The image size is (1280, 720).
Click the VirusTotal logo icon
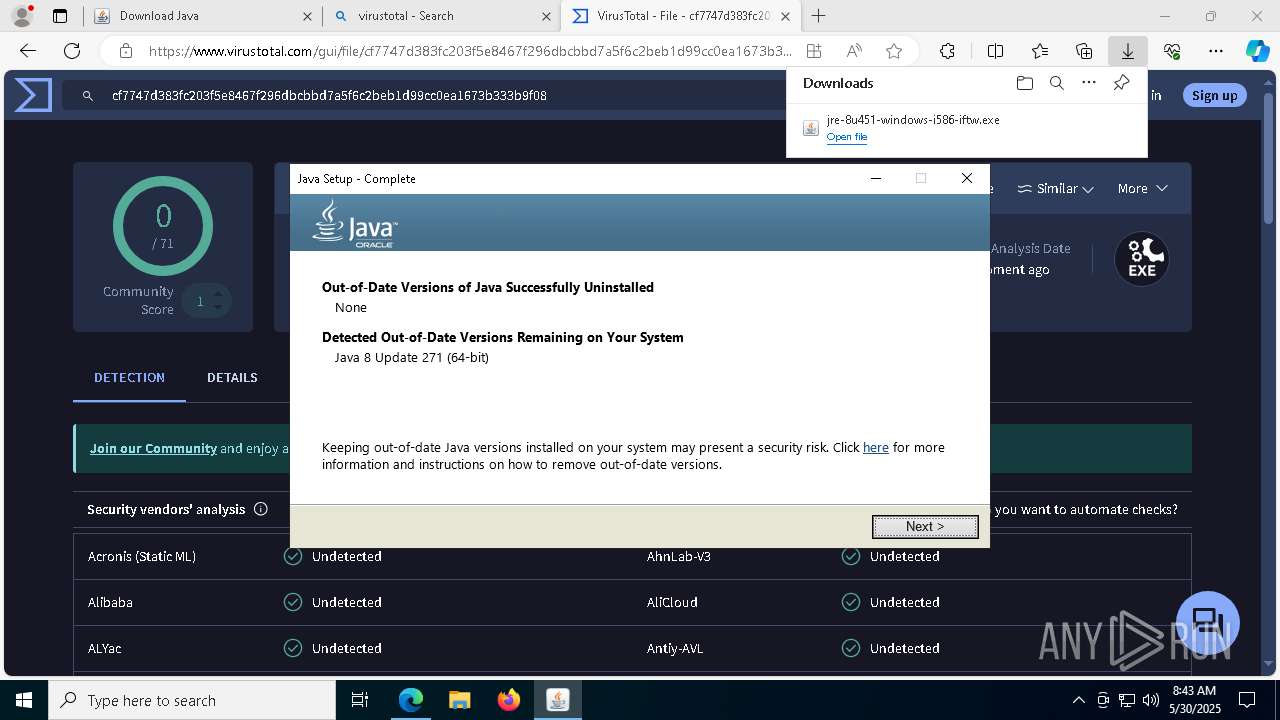(x=33, y=95)
